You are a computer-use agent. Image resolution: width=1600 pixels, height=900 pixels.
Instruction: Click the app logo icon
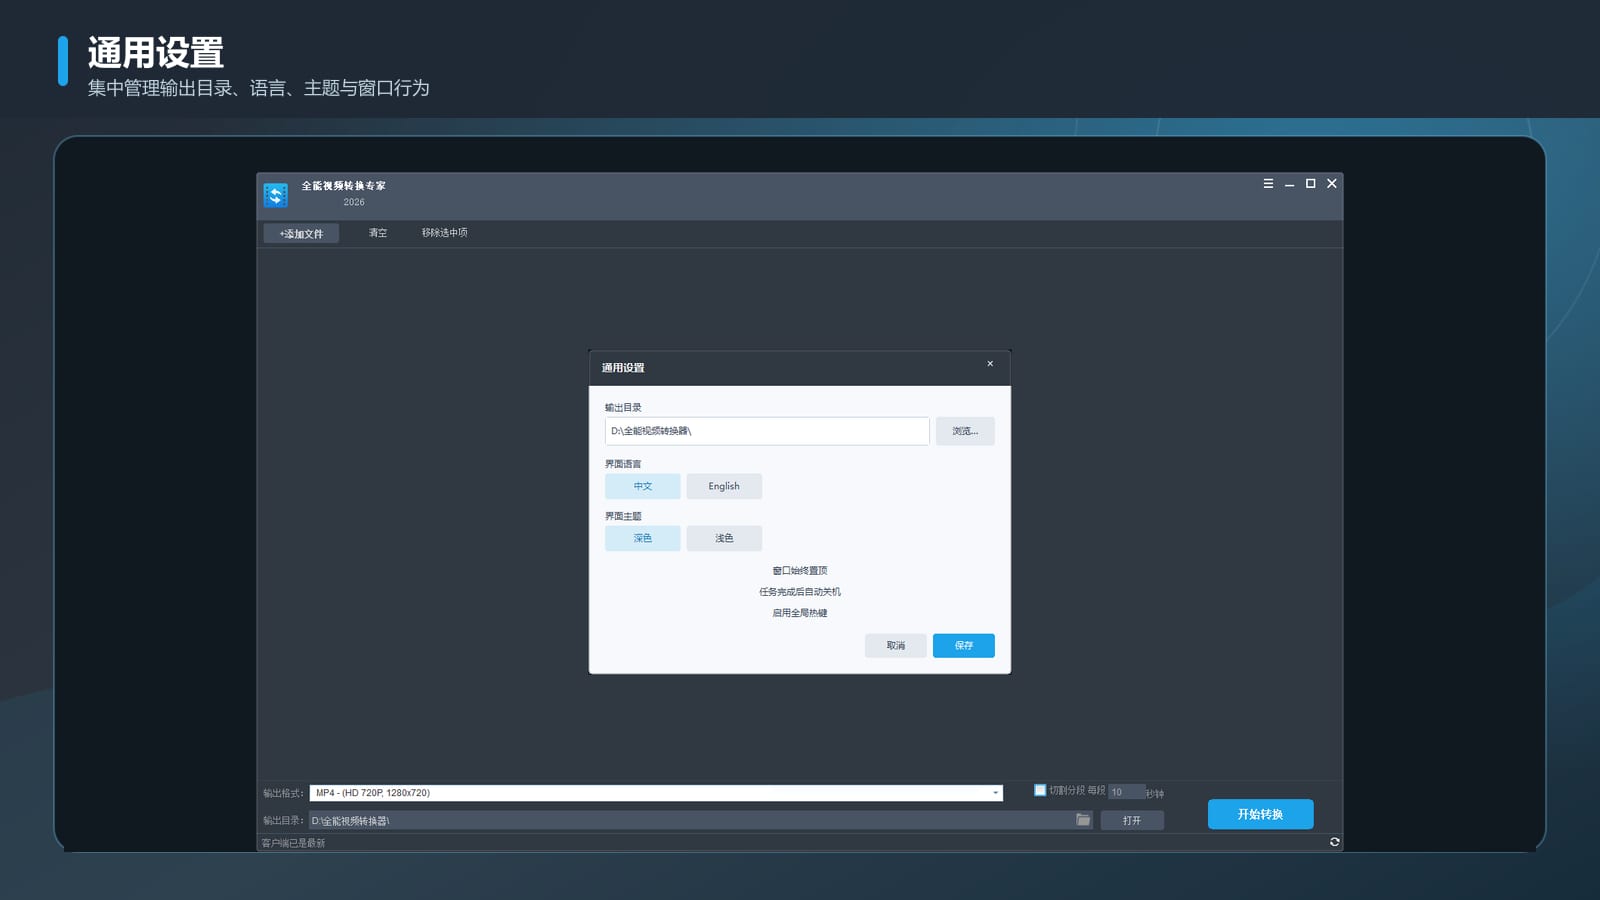tap(276, 195)
